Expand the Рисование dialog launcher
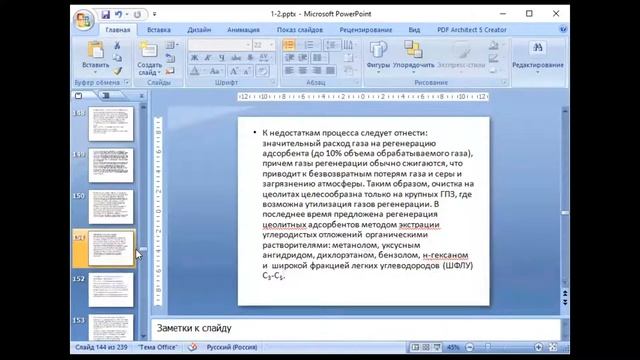The image size is (640, 360). click(504, 82)
